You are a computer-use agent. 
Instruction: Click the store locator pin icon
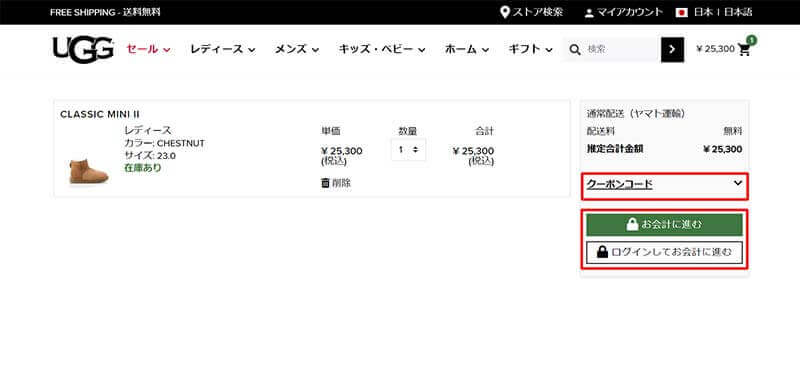tap(505, 12)
